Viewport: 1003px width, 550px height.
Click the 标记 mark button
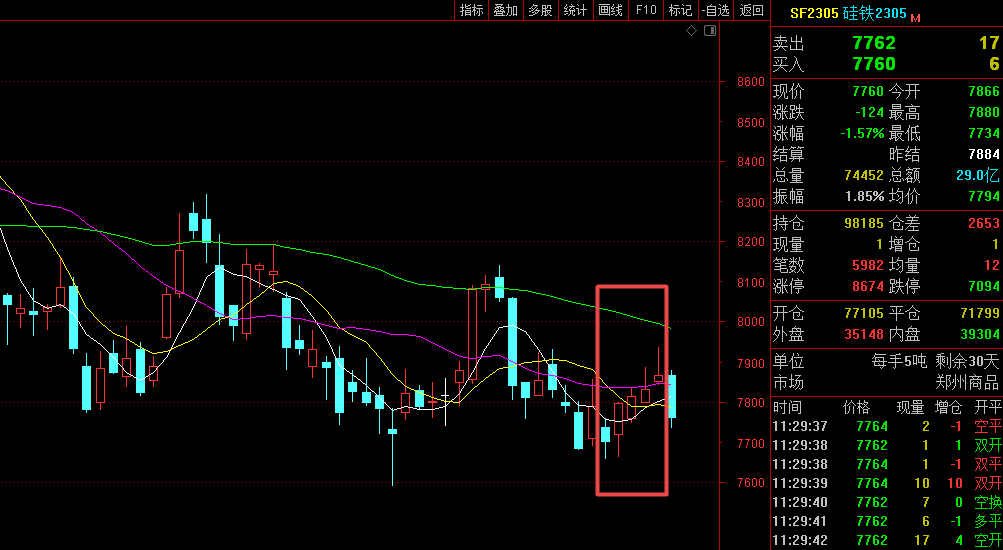(x=680, y=10)
